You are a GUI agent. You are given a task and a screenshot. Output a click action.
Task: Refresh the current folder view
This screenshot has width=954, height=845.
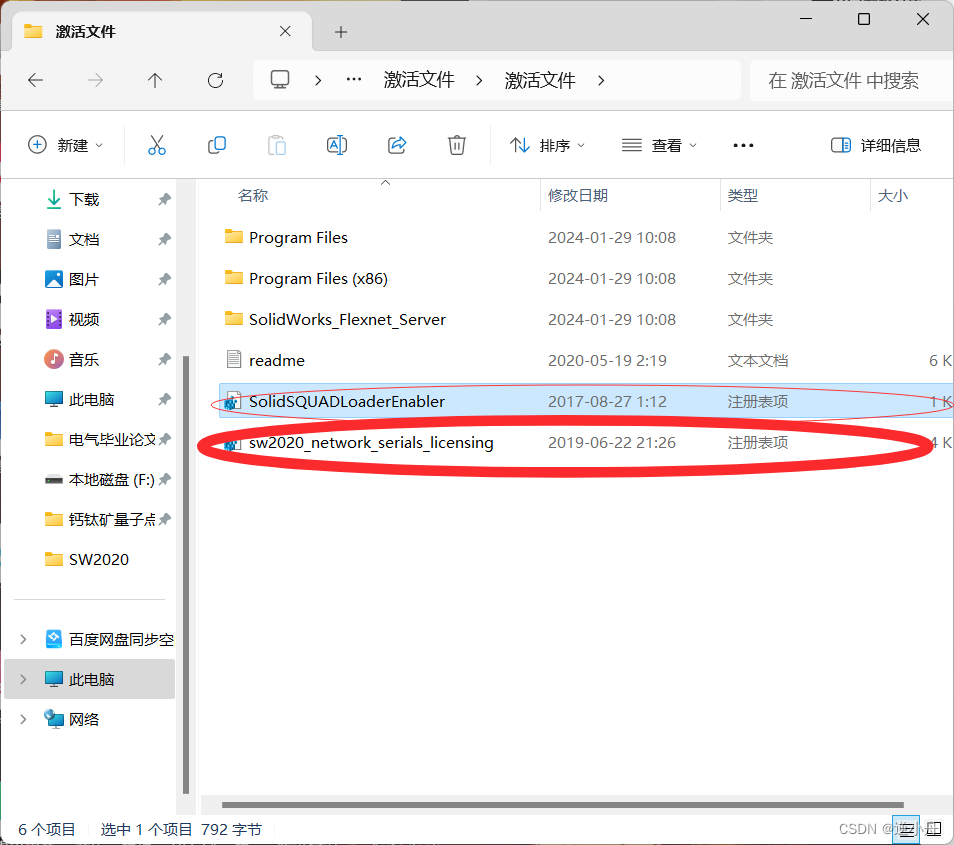(215, 80)
